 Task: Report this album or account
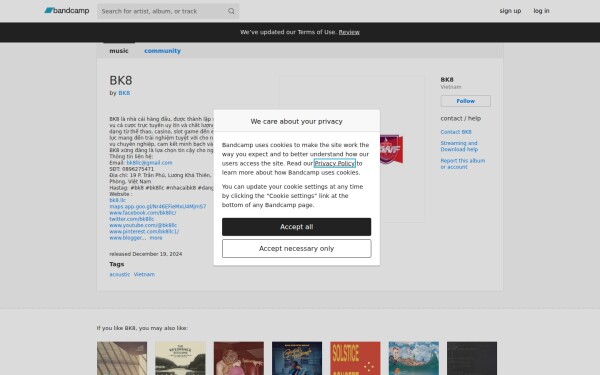(462, 164)
